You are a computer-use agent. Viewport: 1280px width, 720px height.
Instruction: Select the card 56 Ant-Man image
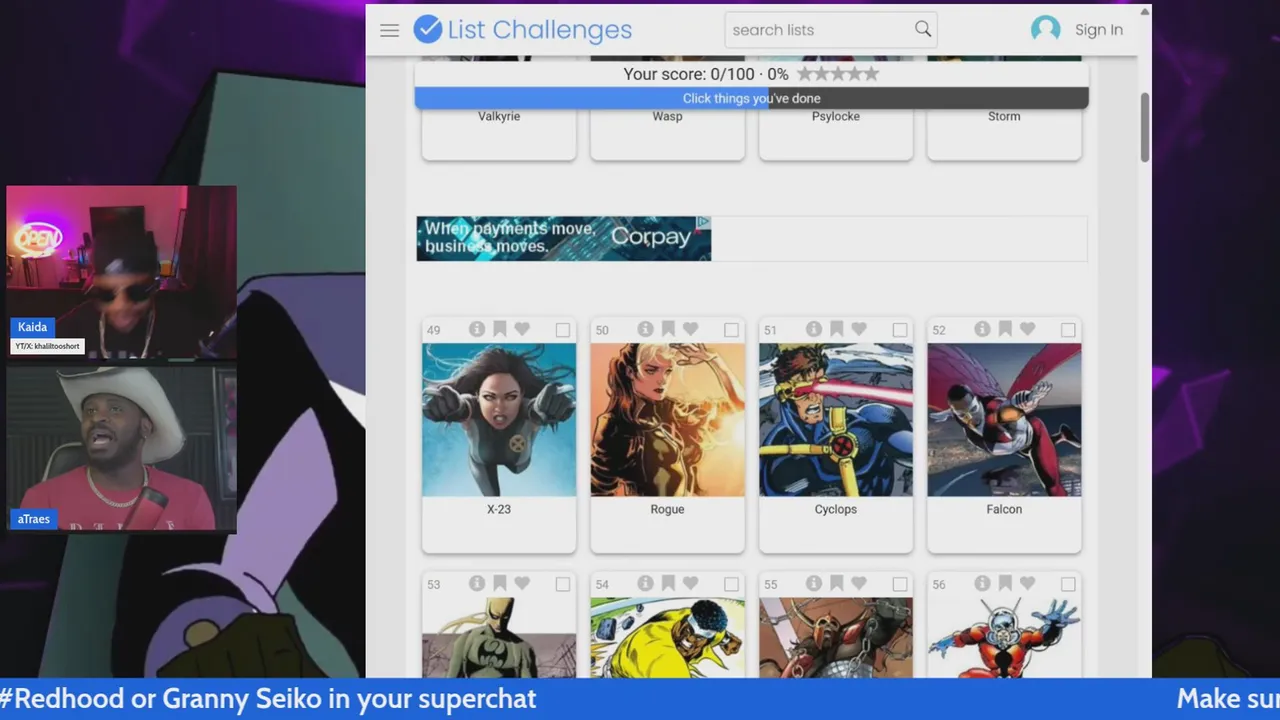tap(1004, 637)
